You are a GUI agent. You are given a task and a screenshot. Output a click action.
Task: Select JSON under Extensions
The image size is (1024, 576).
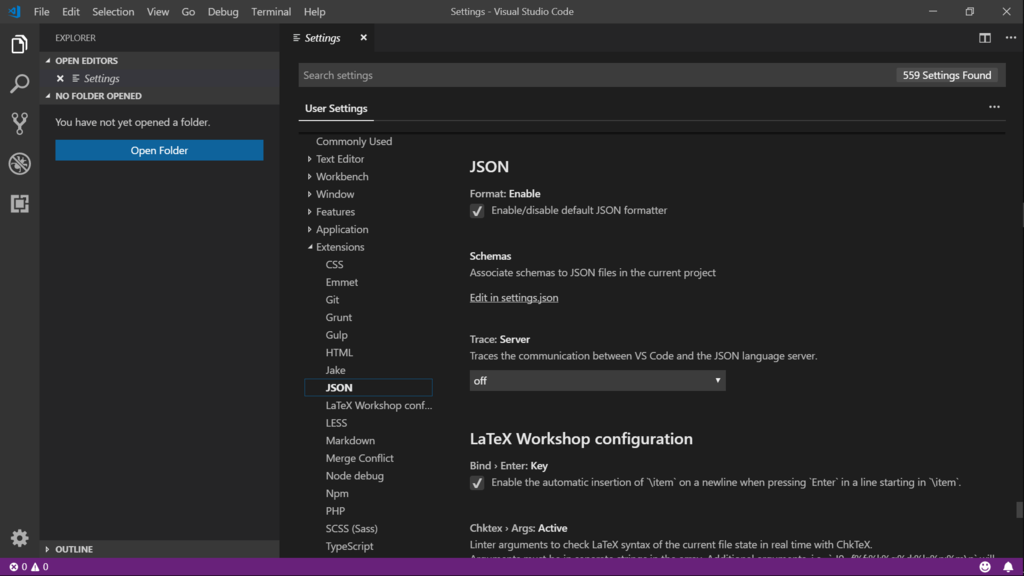pyautogui.click(x=368, y=388)
